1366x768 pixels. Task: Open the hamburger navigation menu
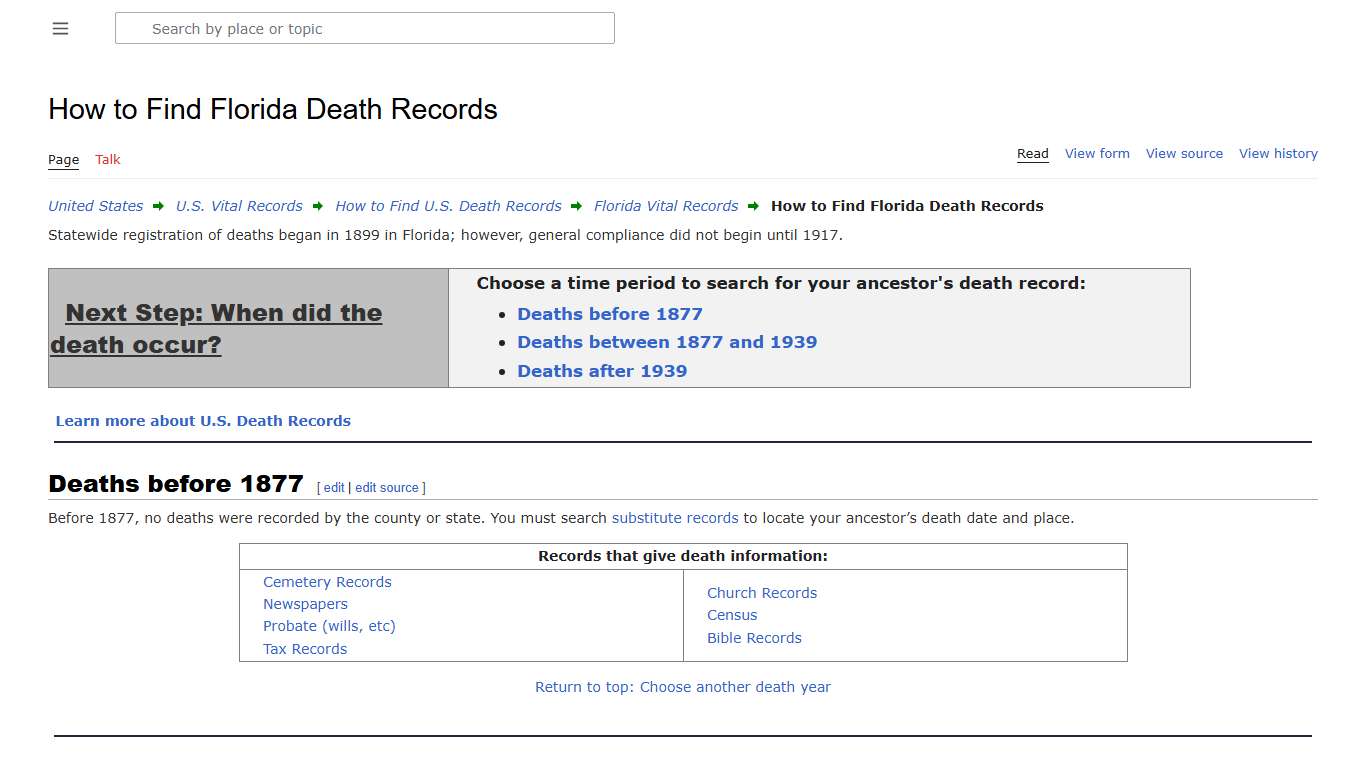pyautogui.click(x=60, y=28)
